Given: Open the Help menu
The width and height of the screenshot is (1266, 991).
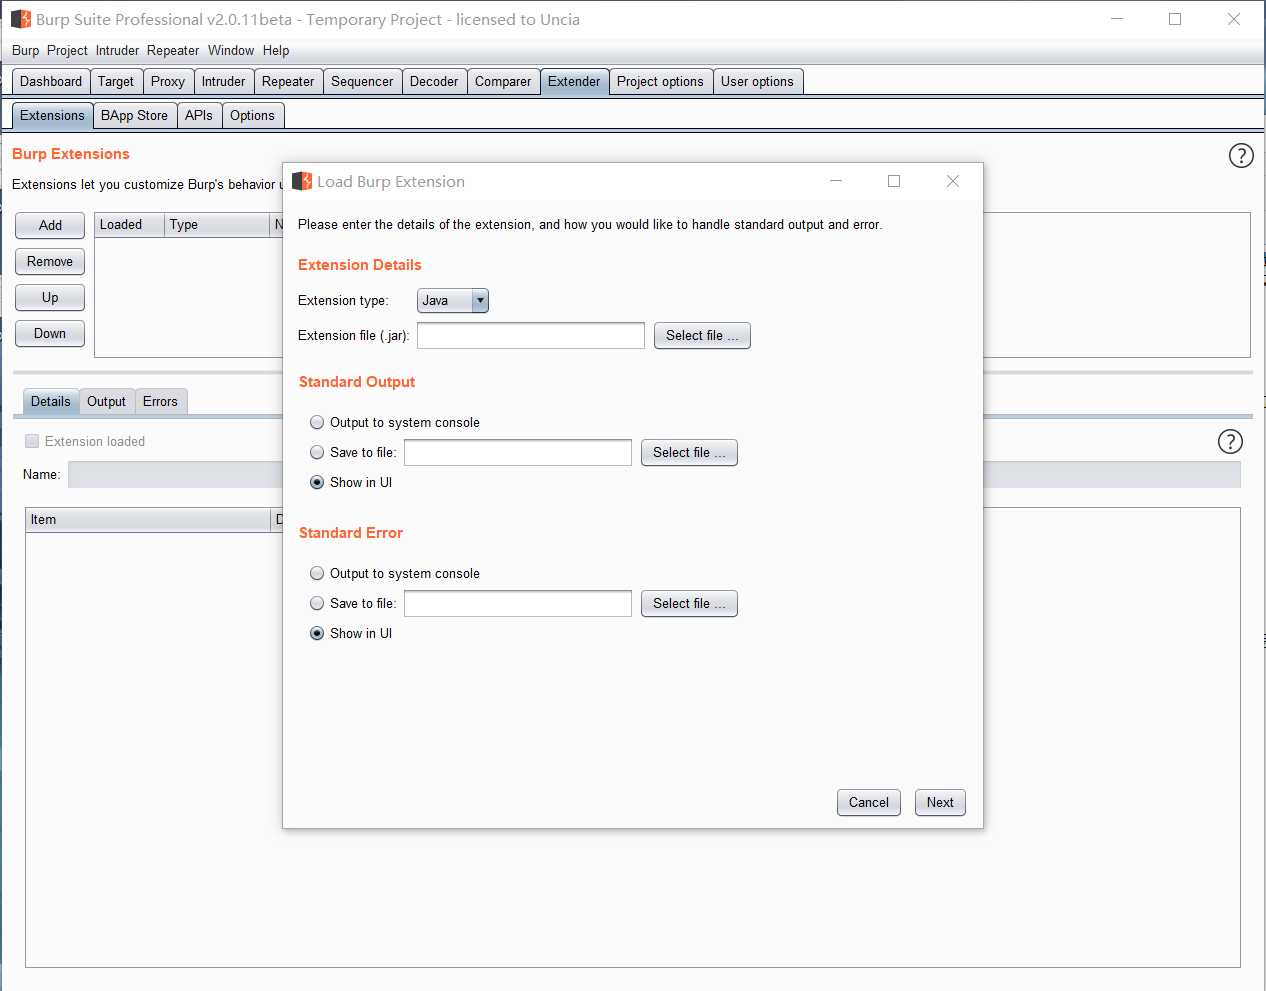Looking at the screenshot, I should [x=276, y=50].
